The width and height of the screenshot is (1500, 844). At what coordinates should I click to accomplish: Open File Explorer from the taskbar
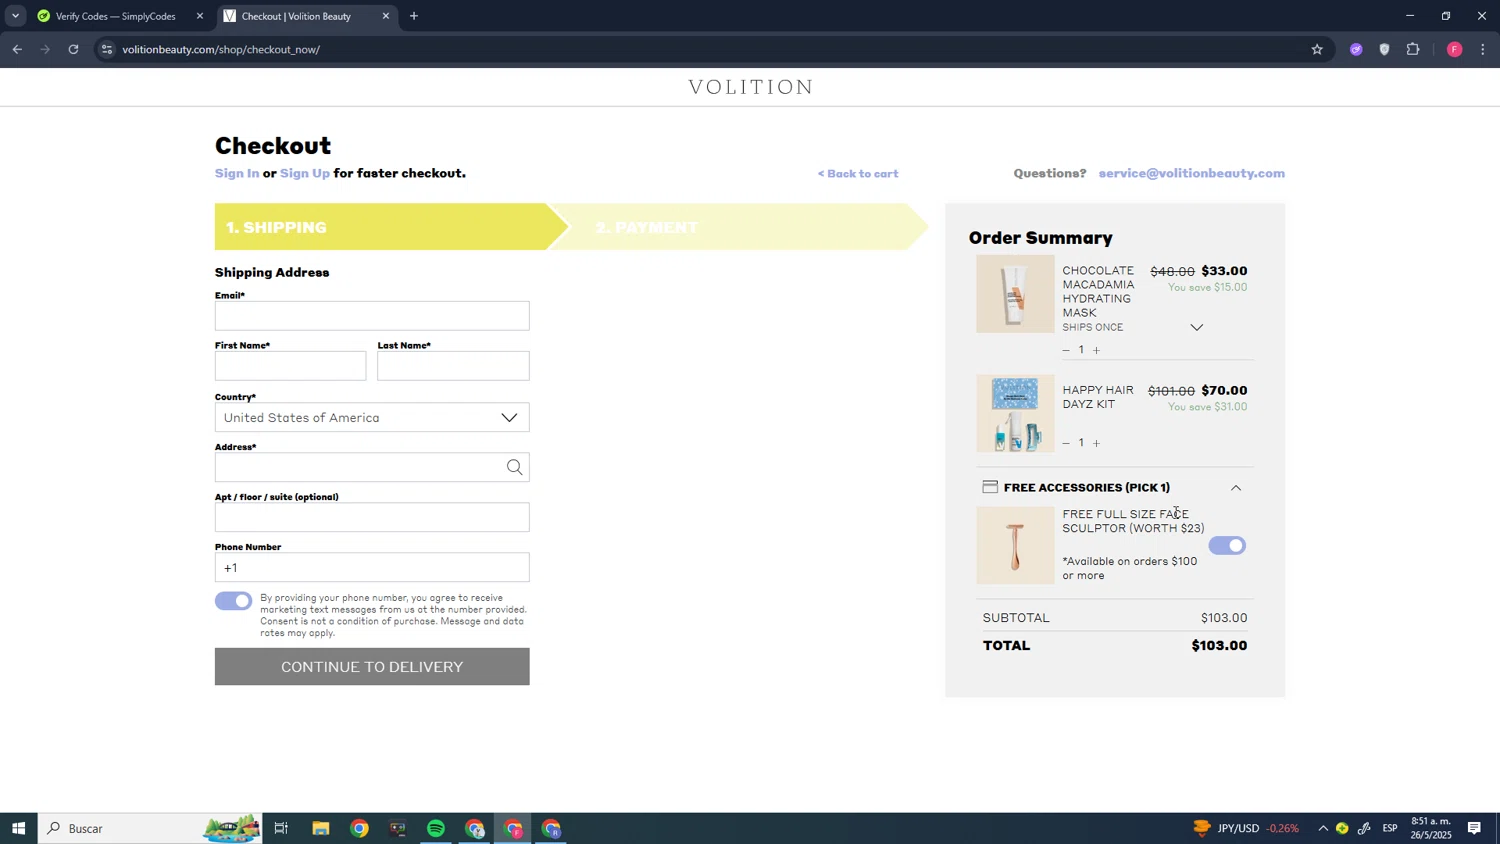pos(321,828)
